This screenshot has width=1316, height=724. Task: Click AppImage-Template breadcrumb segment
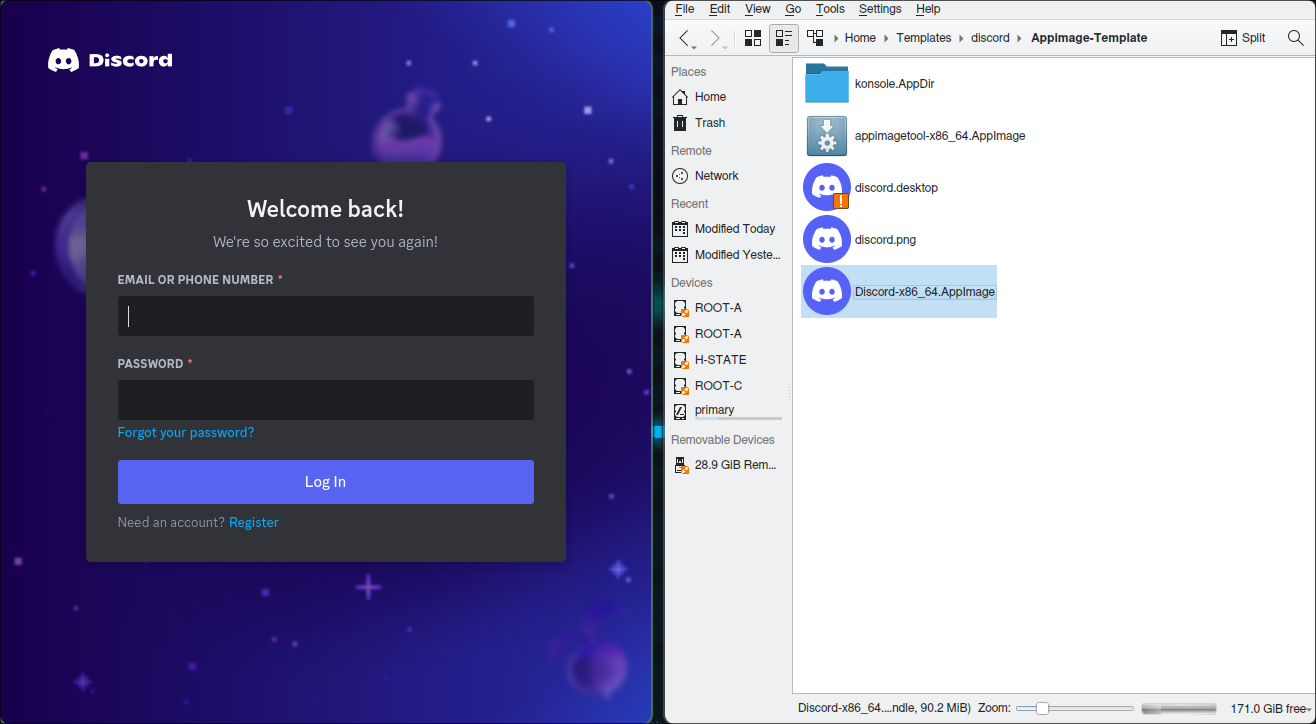1089,38
